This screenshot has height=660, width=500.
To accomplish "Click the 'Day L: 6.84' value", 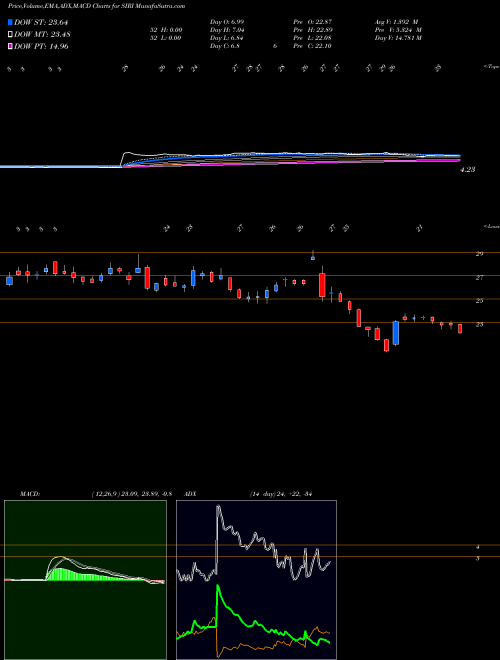I will [227, 38].
